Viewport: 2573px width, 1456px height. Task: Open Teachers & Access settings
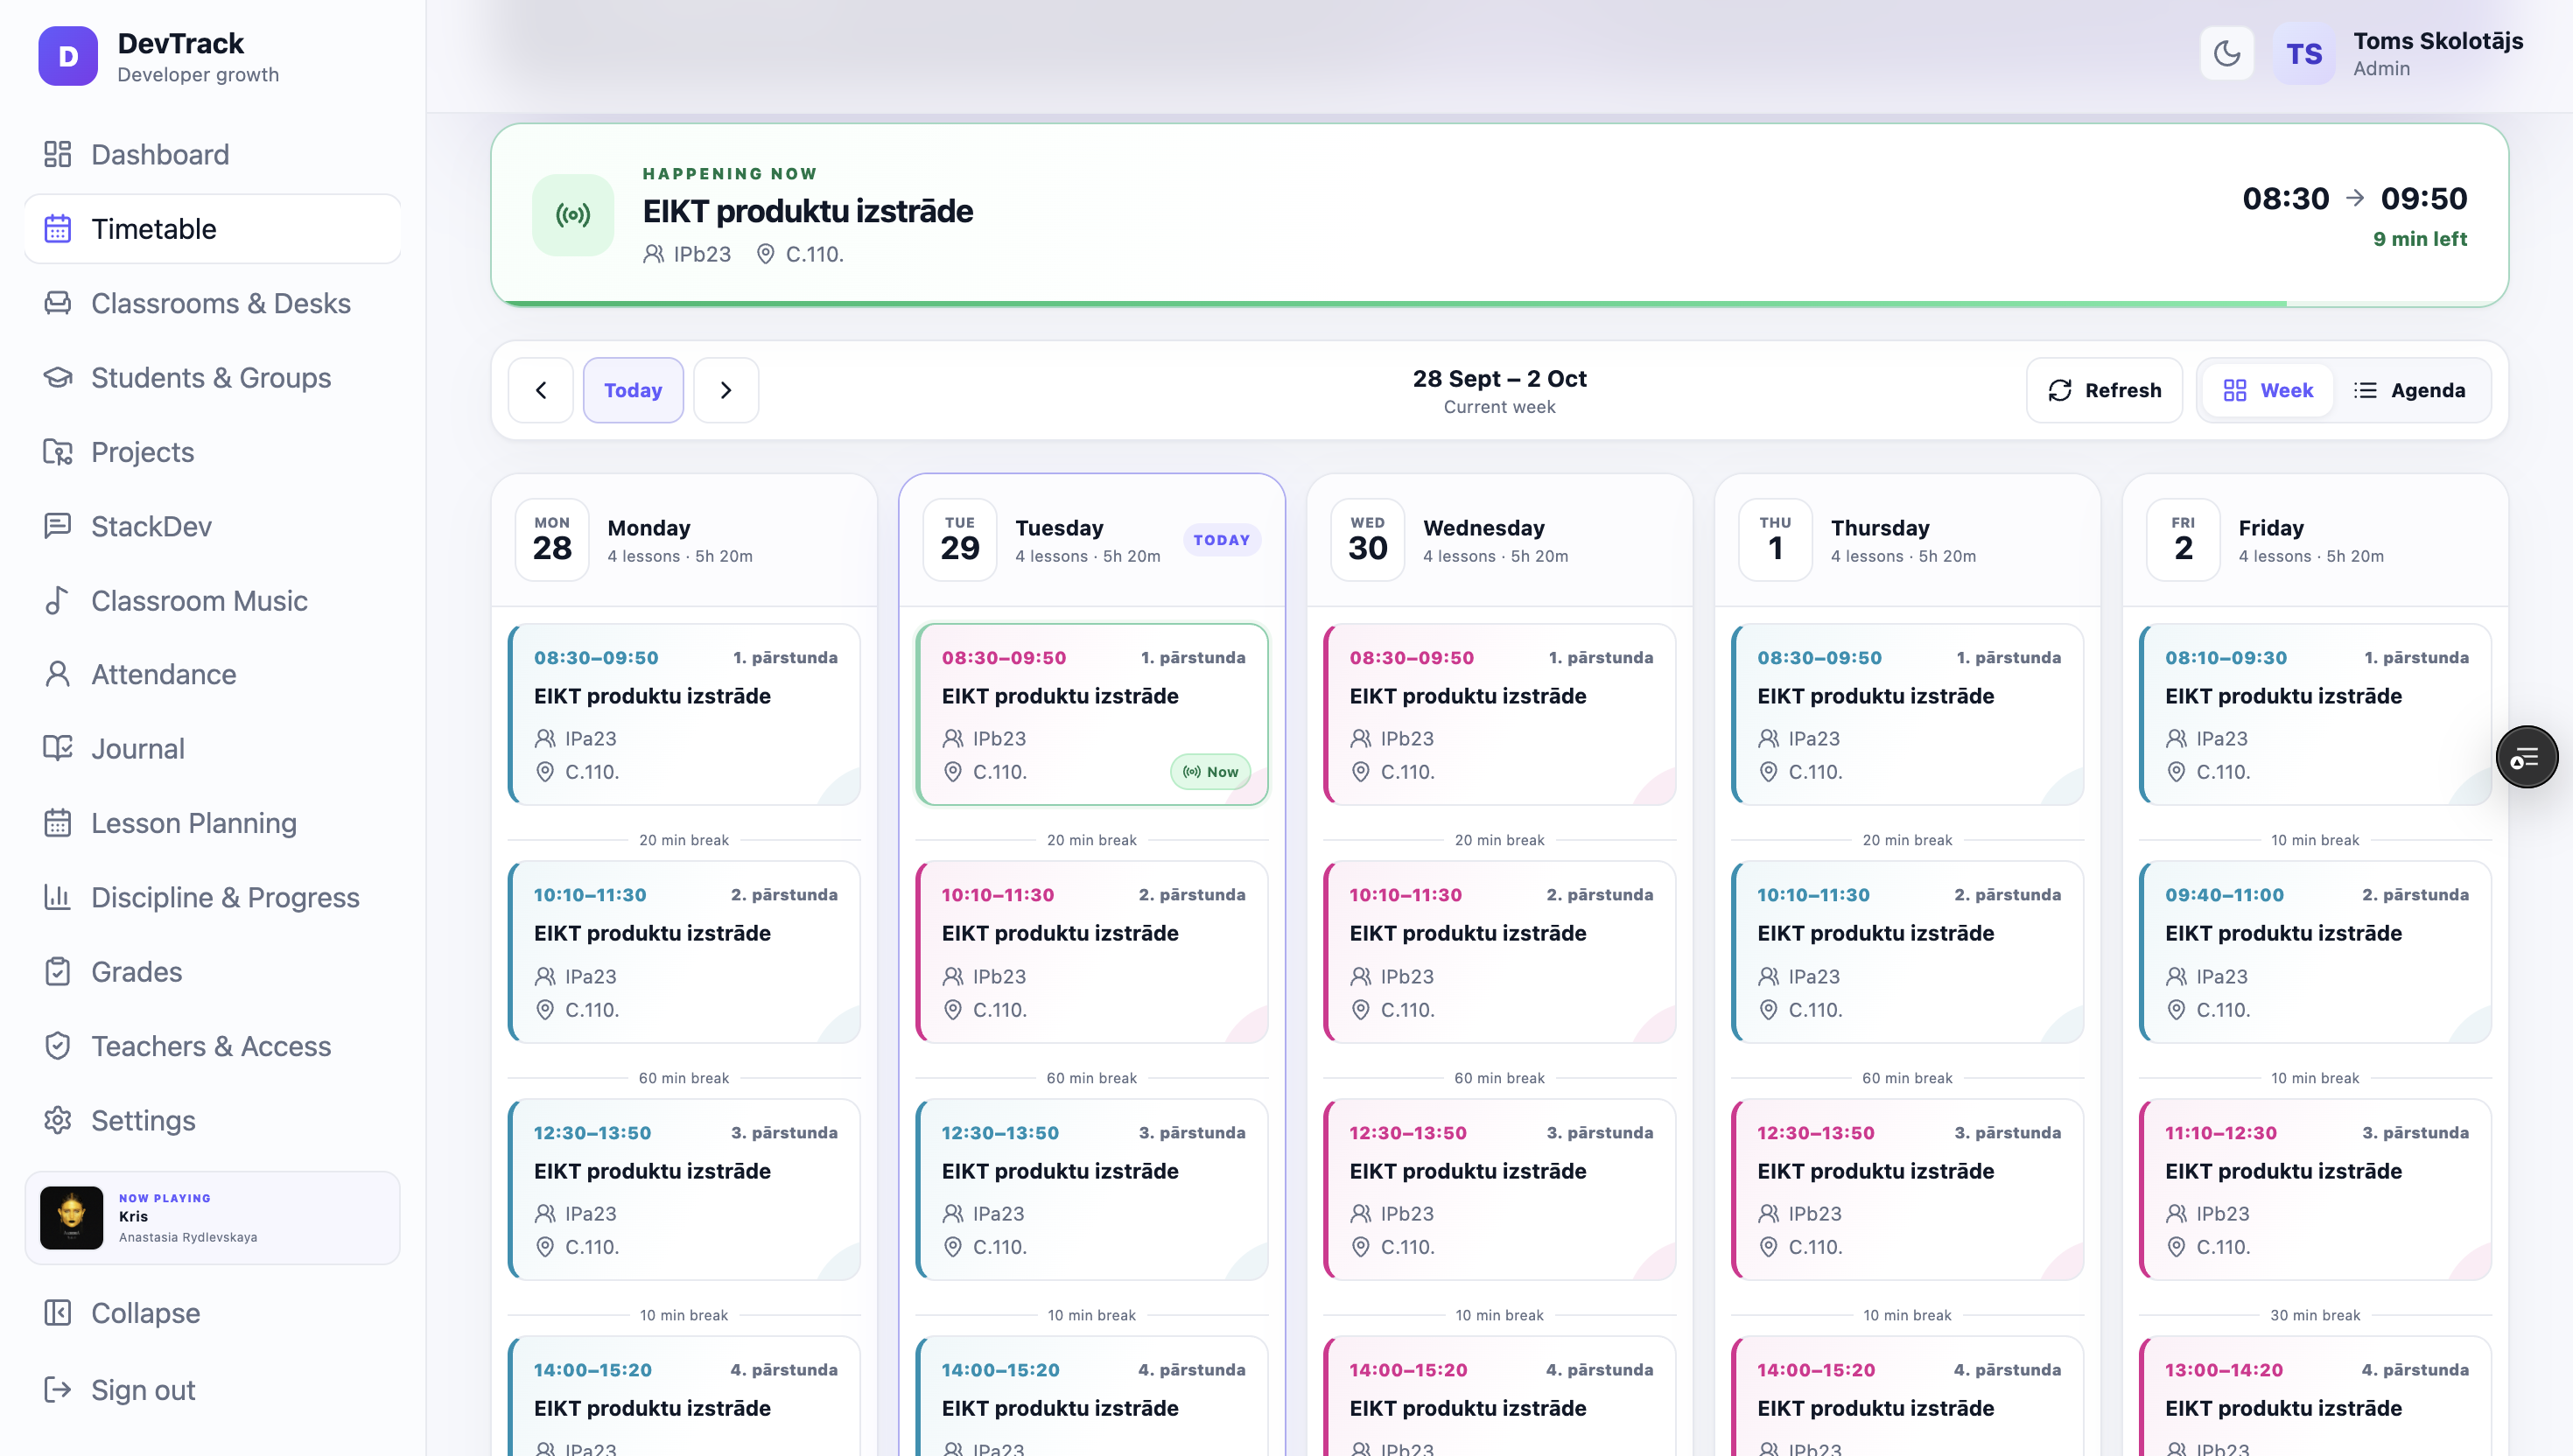tap(212, 1046)
